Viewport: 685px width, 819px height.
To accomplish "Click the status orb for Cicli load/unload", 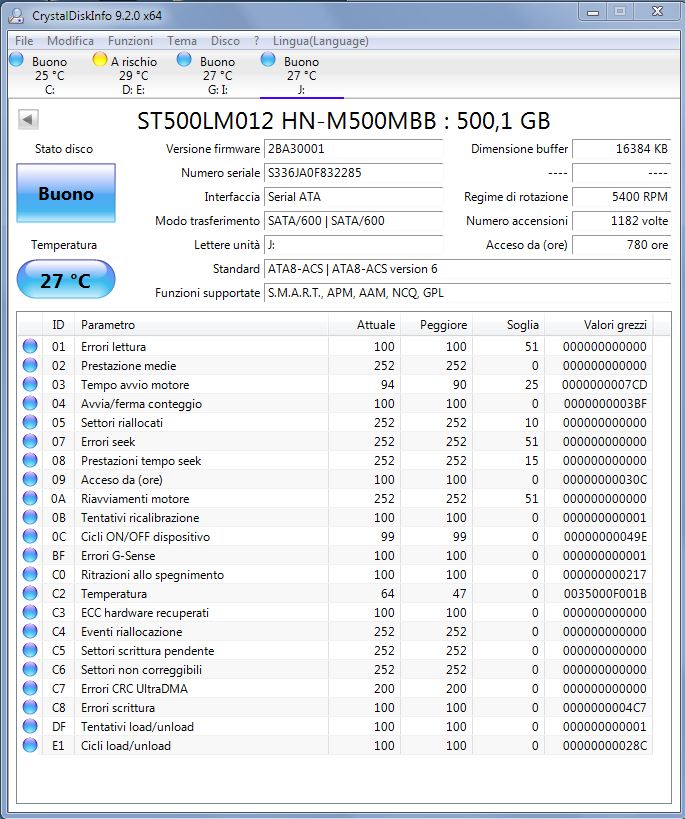I will click(x=29, y=746).
